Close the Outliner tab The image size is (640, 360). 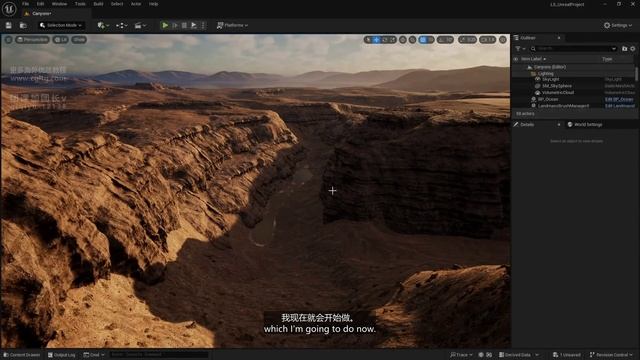[559, 38]
